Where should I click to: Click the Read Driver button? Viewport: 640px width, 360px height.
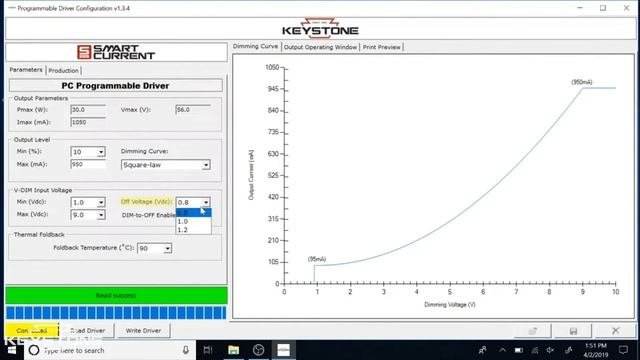[x=87, y=330]
